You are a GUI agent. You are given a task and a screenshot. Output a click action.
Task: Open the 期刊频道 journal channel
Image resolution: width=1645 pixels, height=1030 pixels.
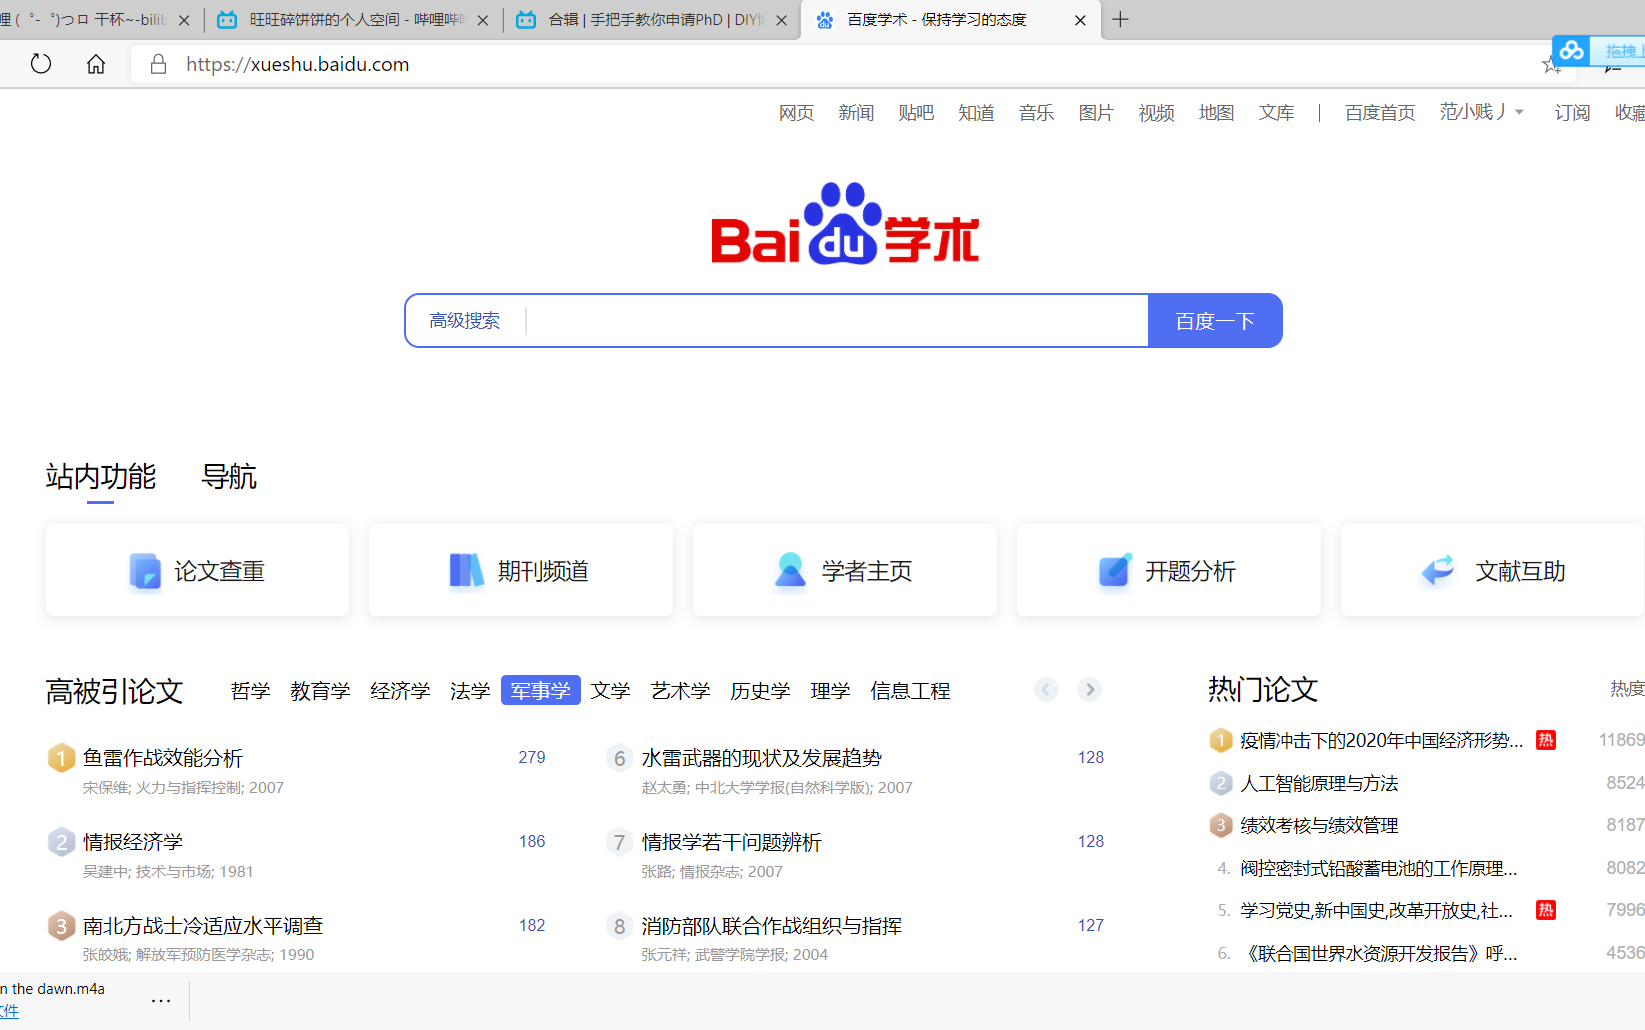click(520, 570)
